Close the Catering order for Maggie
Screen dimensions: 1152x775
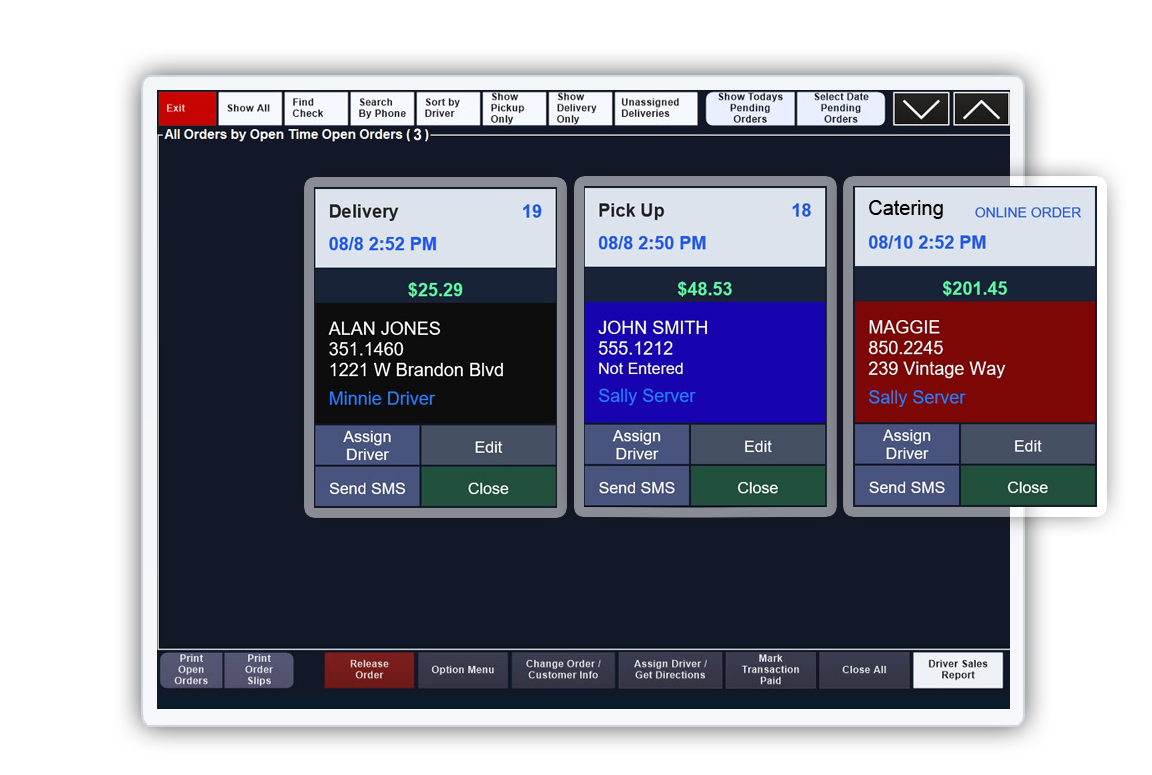point(1027,488)
